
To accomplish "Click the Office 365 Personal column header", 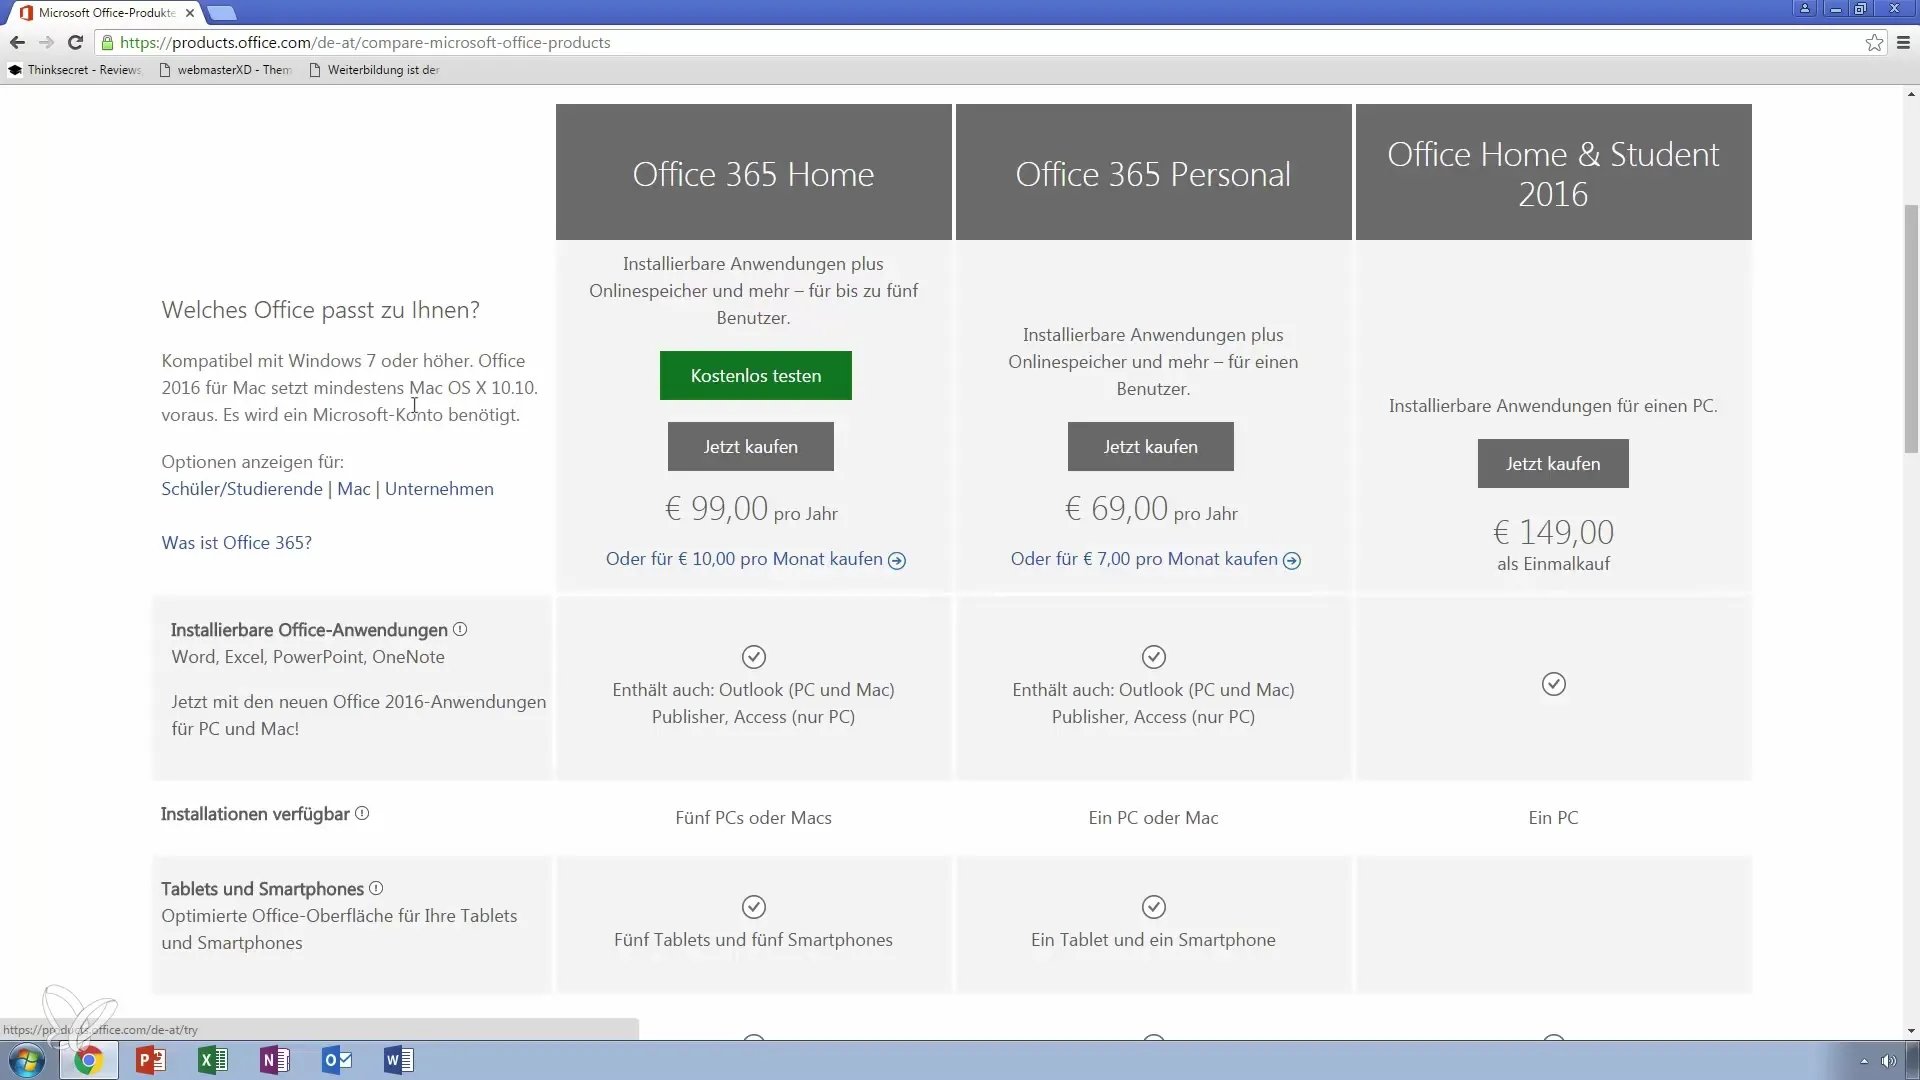I will point(1154,173).
